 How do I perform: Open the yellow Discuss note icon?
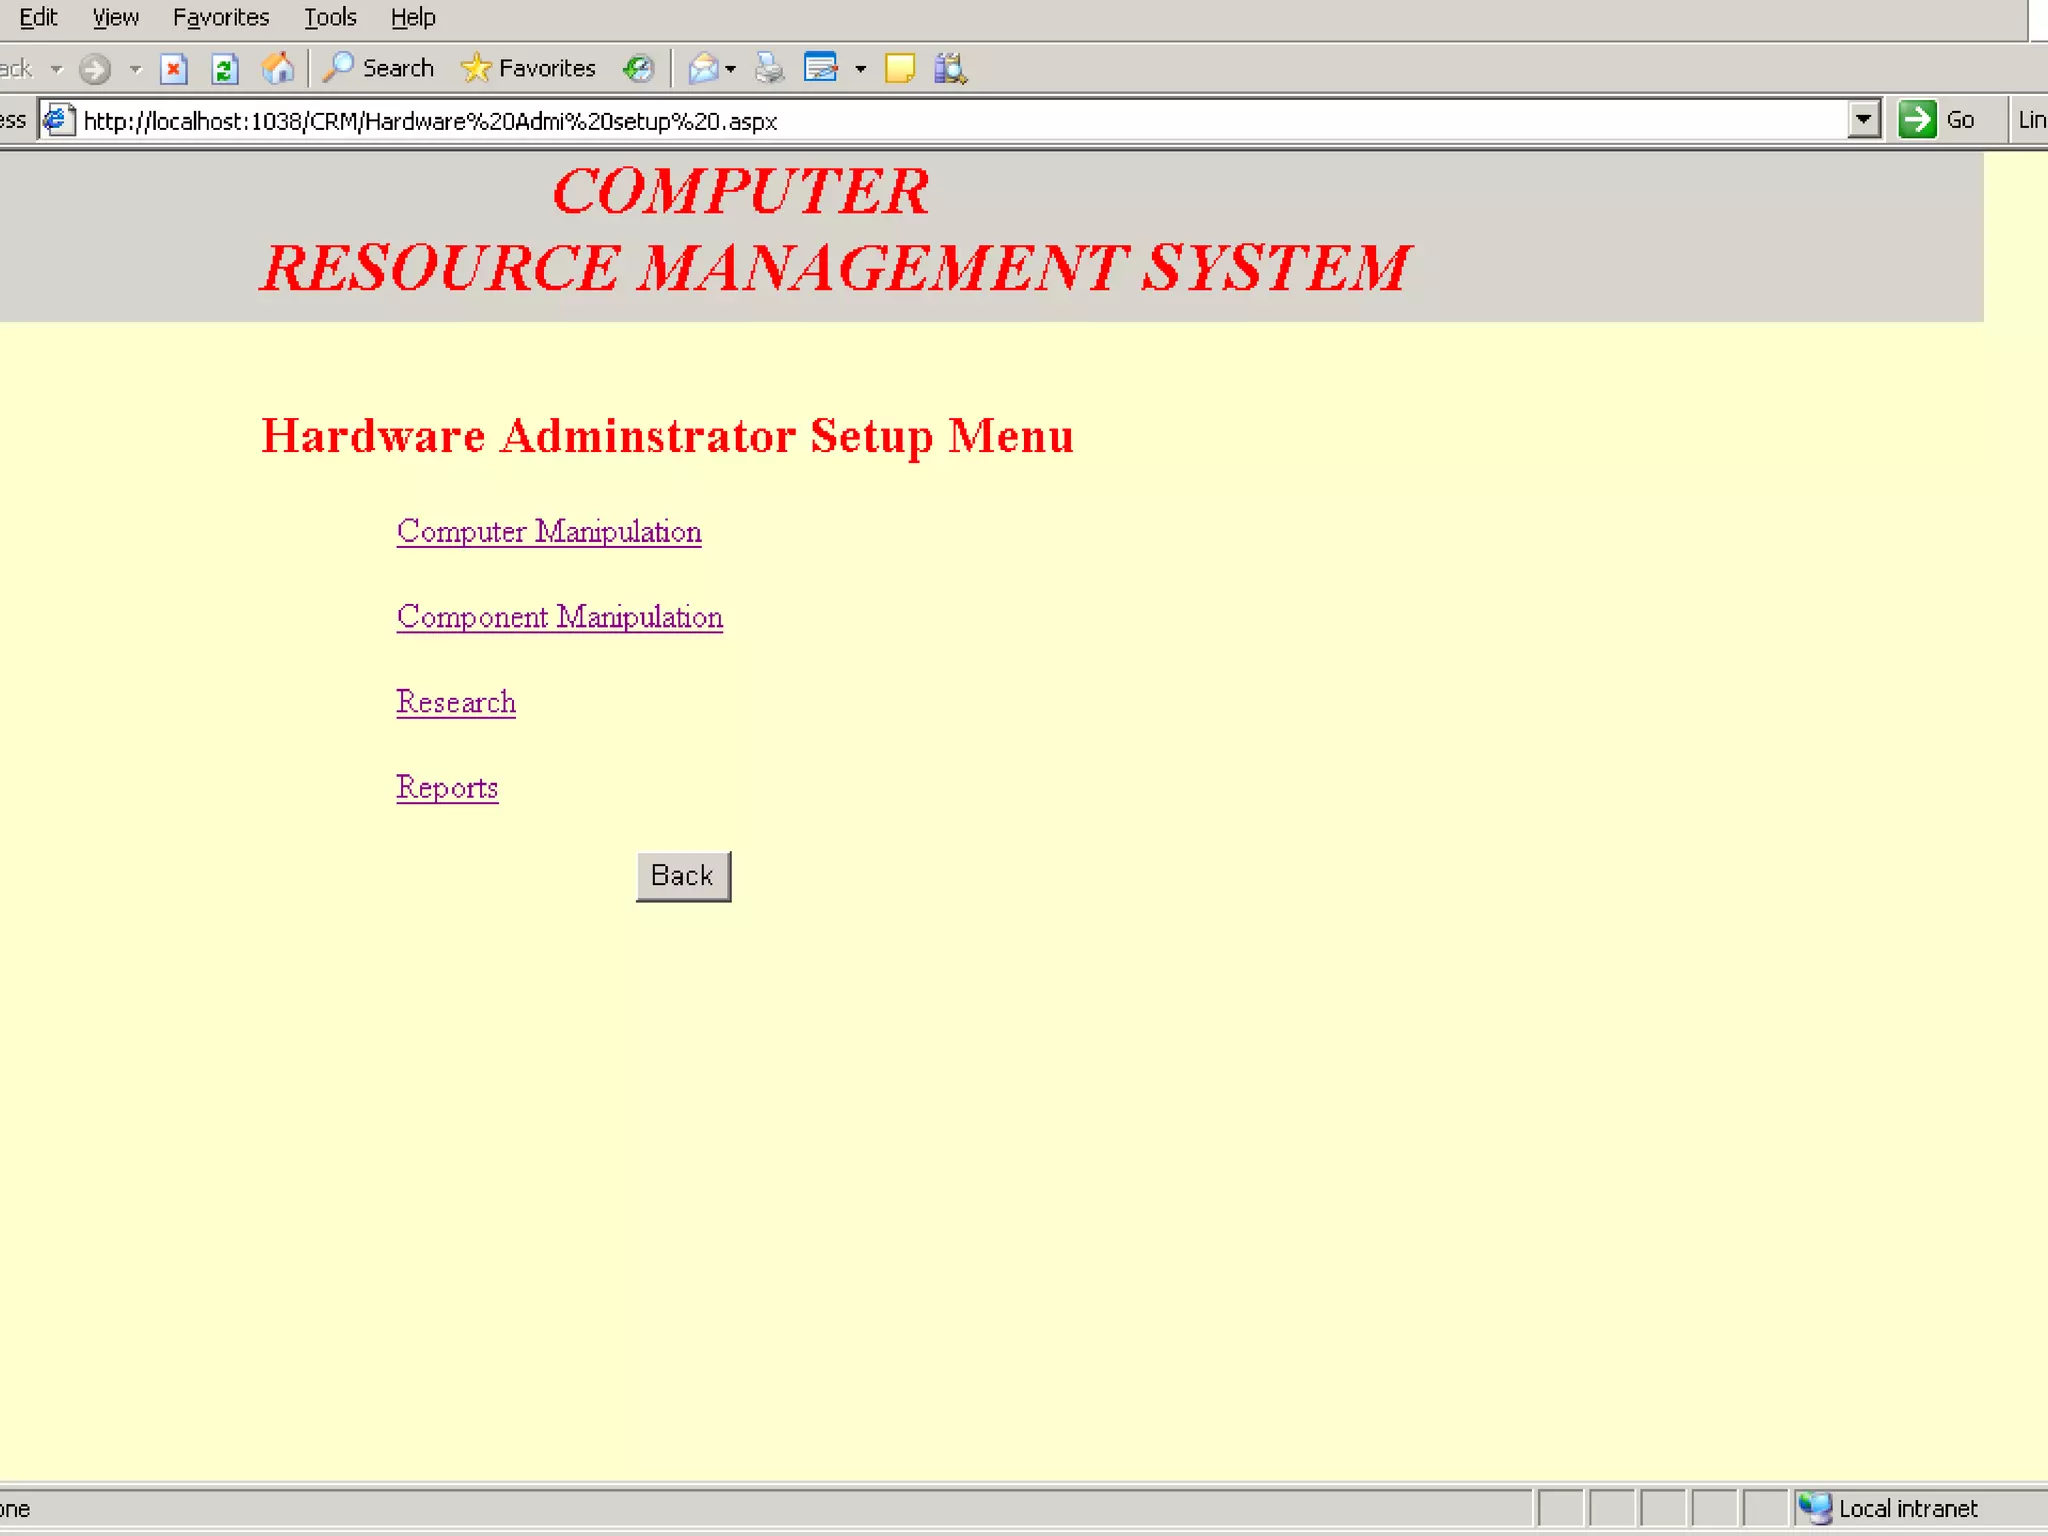[899, 68]
